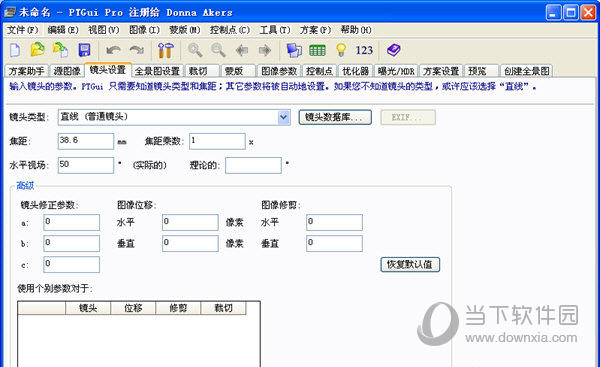600x367 pixels.
Task: Click the Redo arrow icon
Action: tap(137, 50)
